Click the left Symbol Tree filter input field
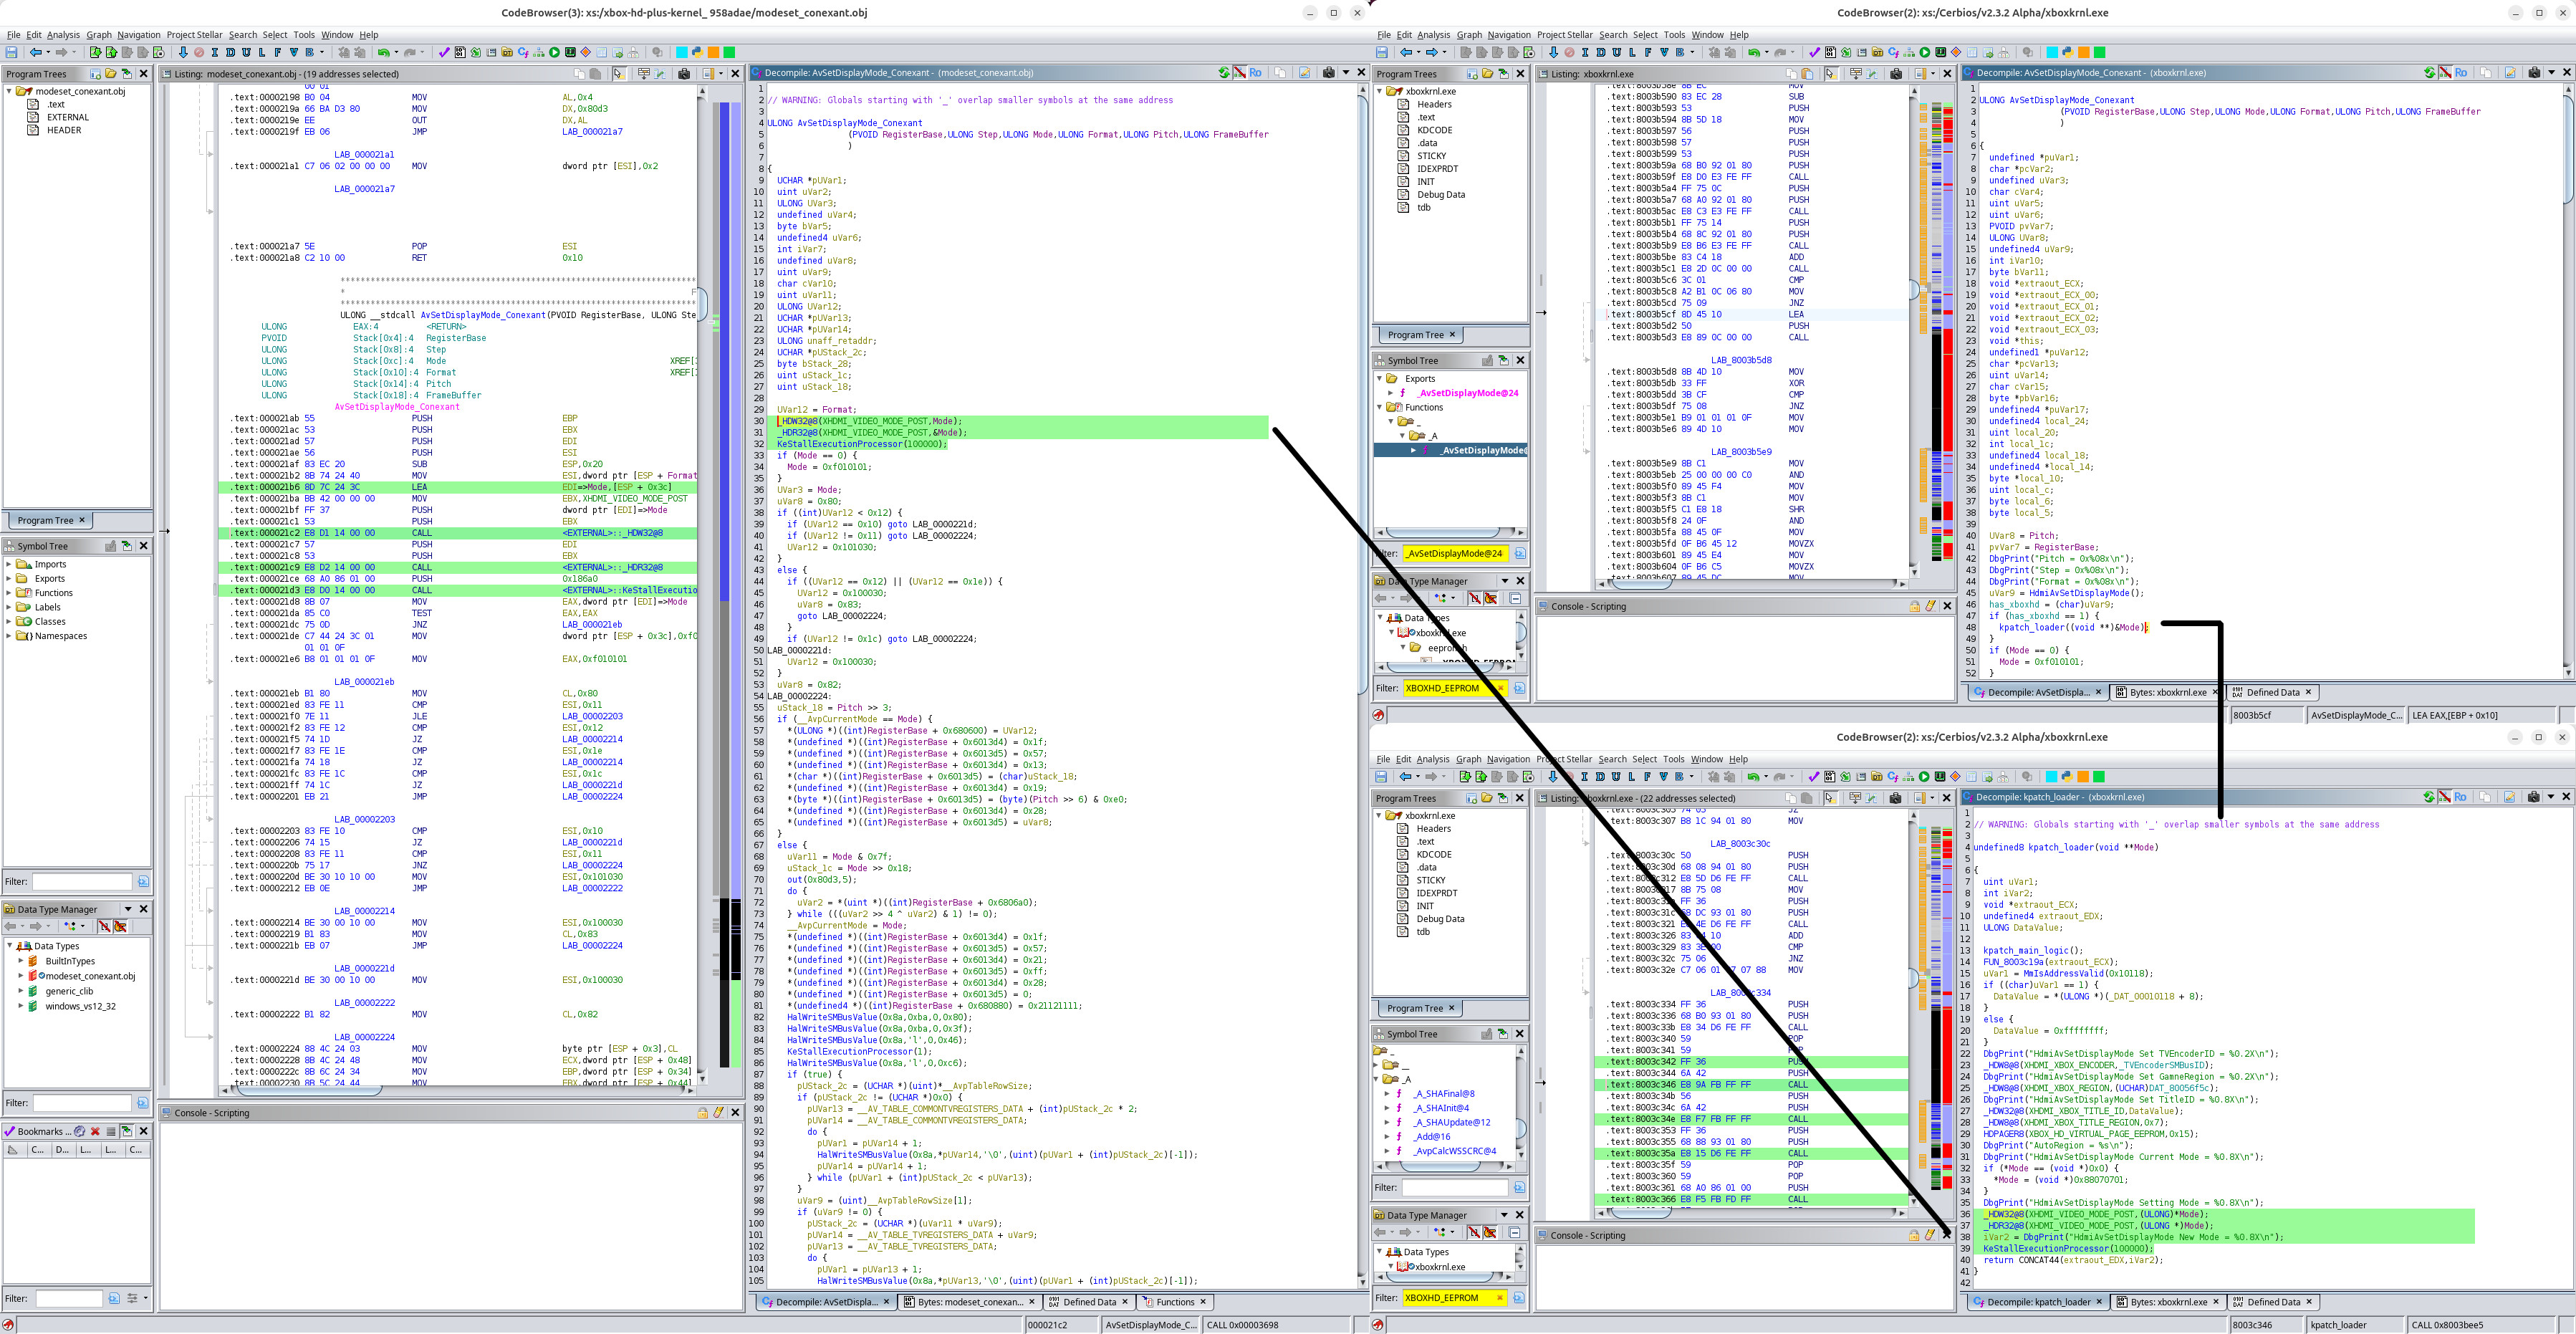Viewport: 2576px width, 1334px height. 82,881
